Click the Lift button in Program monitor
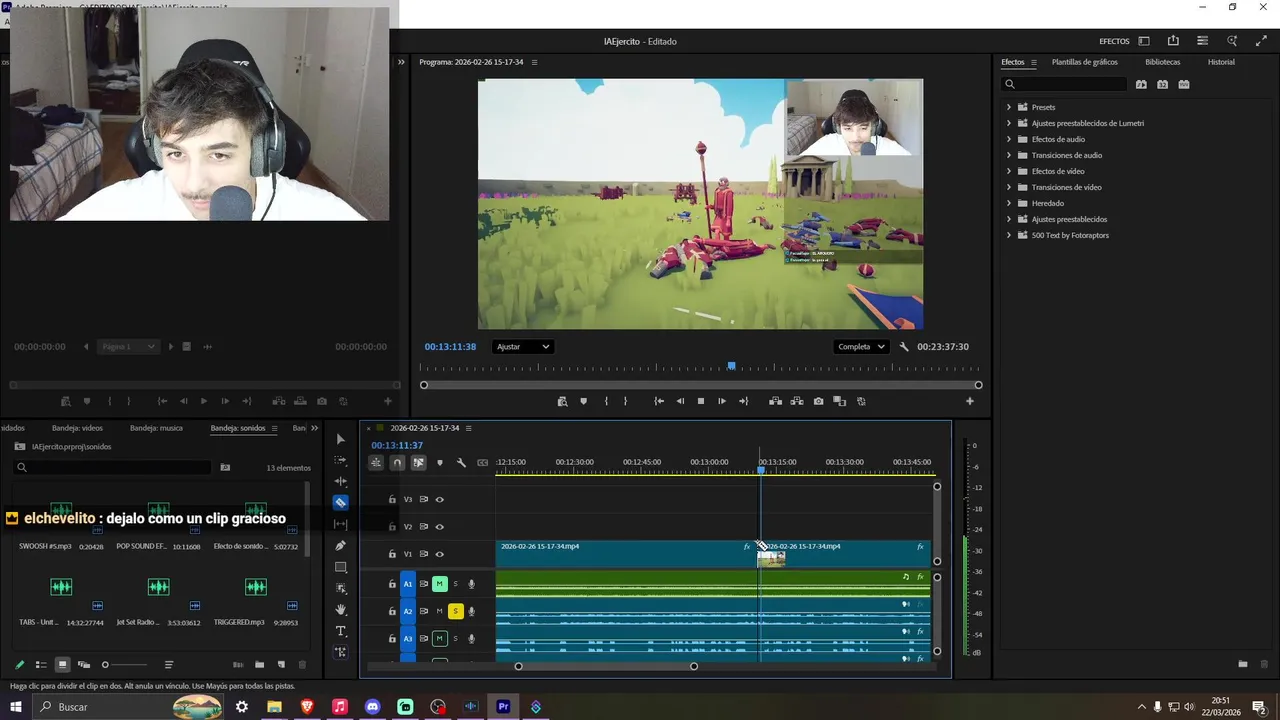The image size is (1280, 720). [x=775, y=401]
